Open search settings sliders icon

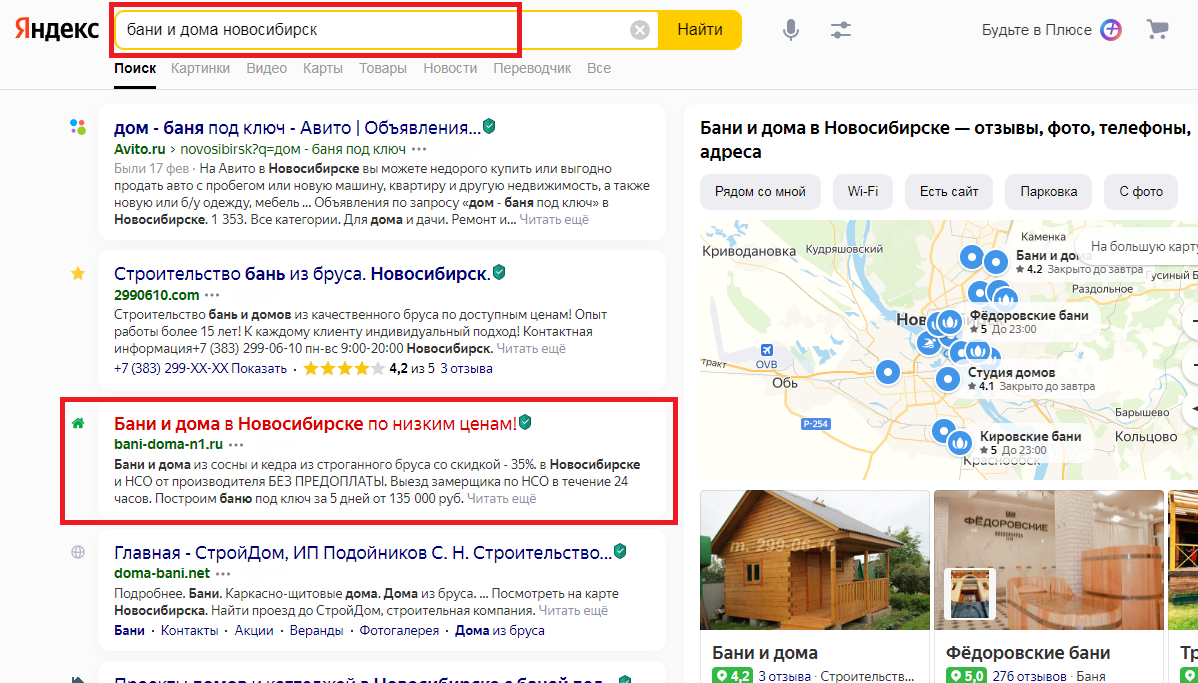coord(840,30)
